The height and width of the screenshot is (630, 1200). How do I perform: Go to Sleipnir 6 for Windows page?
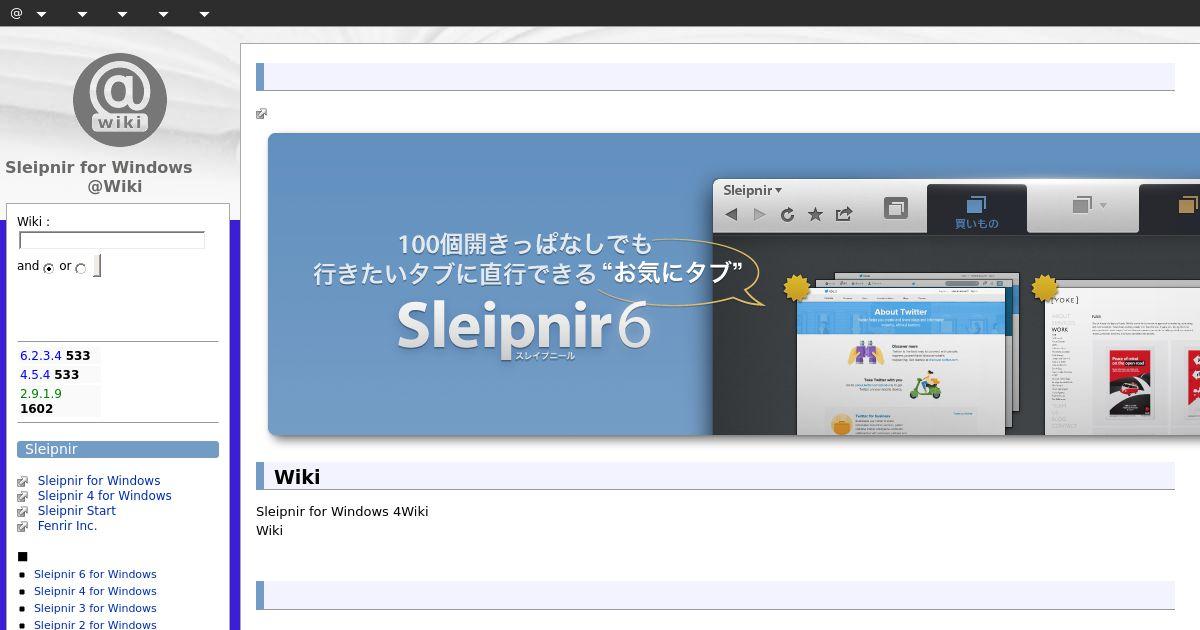(95, 574)
